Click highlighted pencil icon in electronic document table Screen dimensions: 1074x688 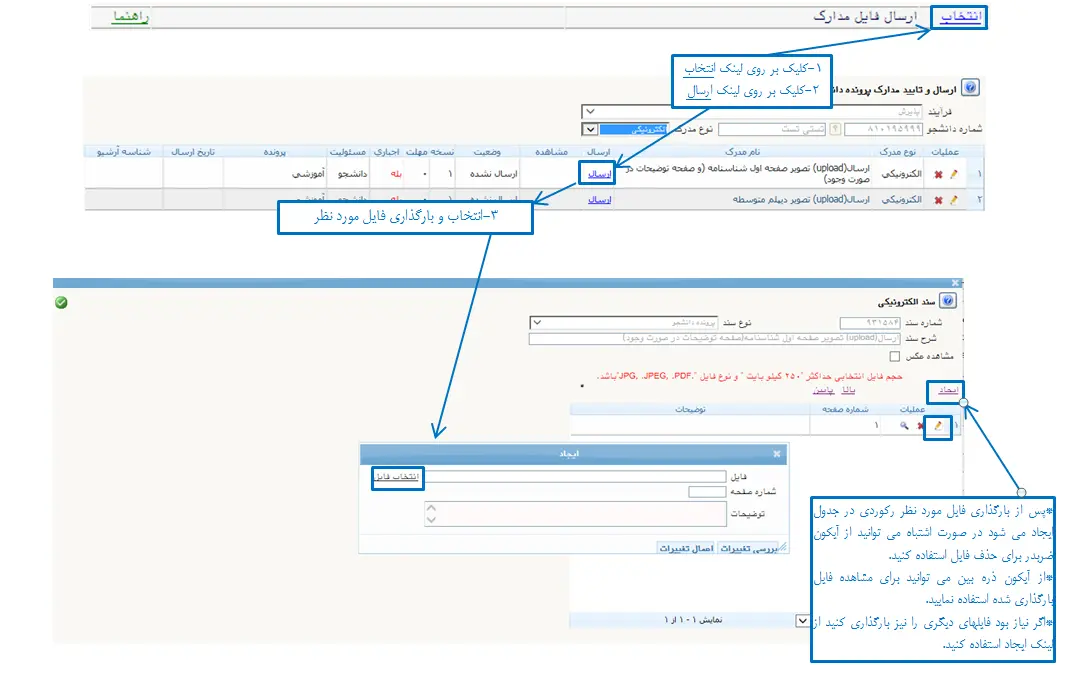tap(938, 426)
